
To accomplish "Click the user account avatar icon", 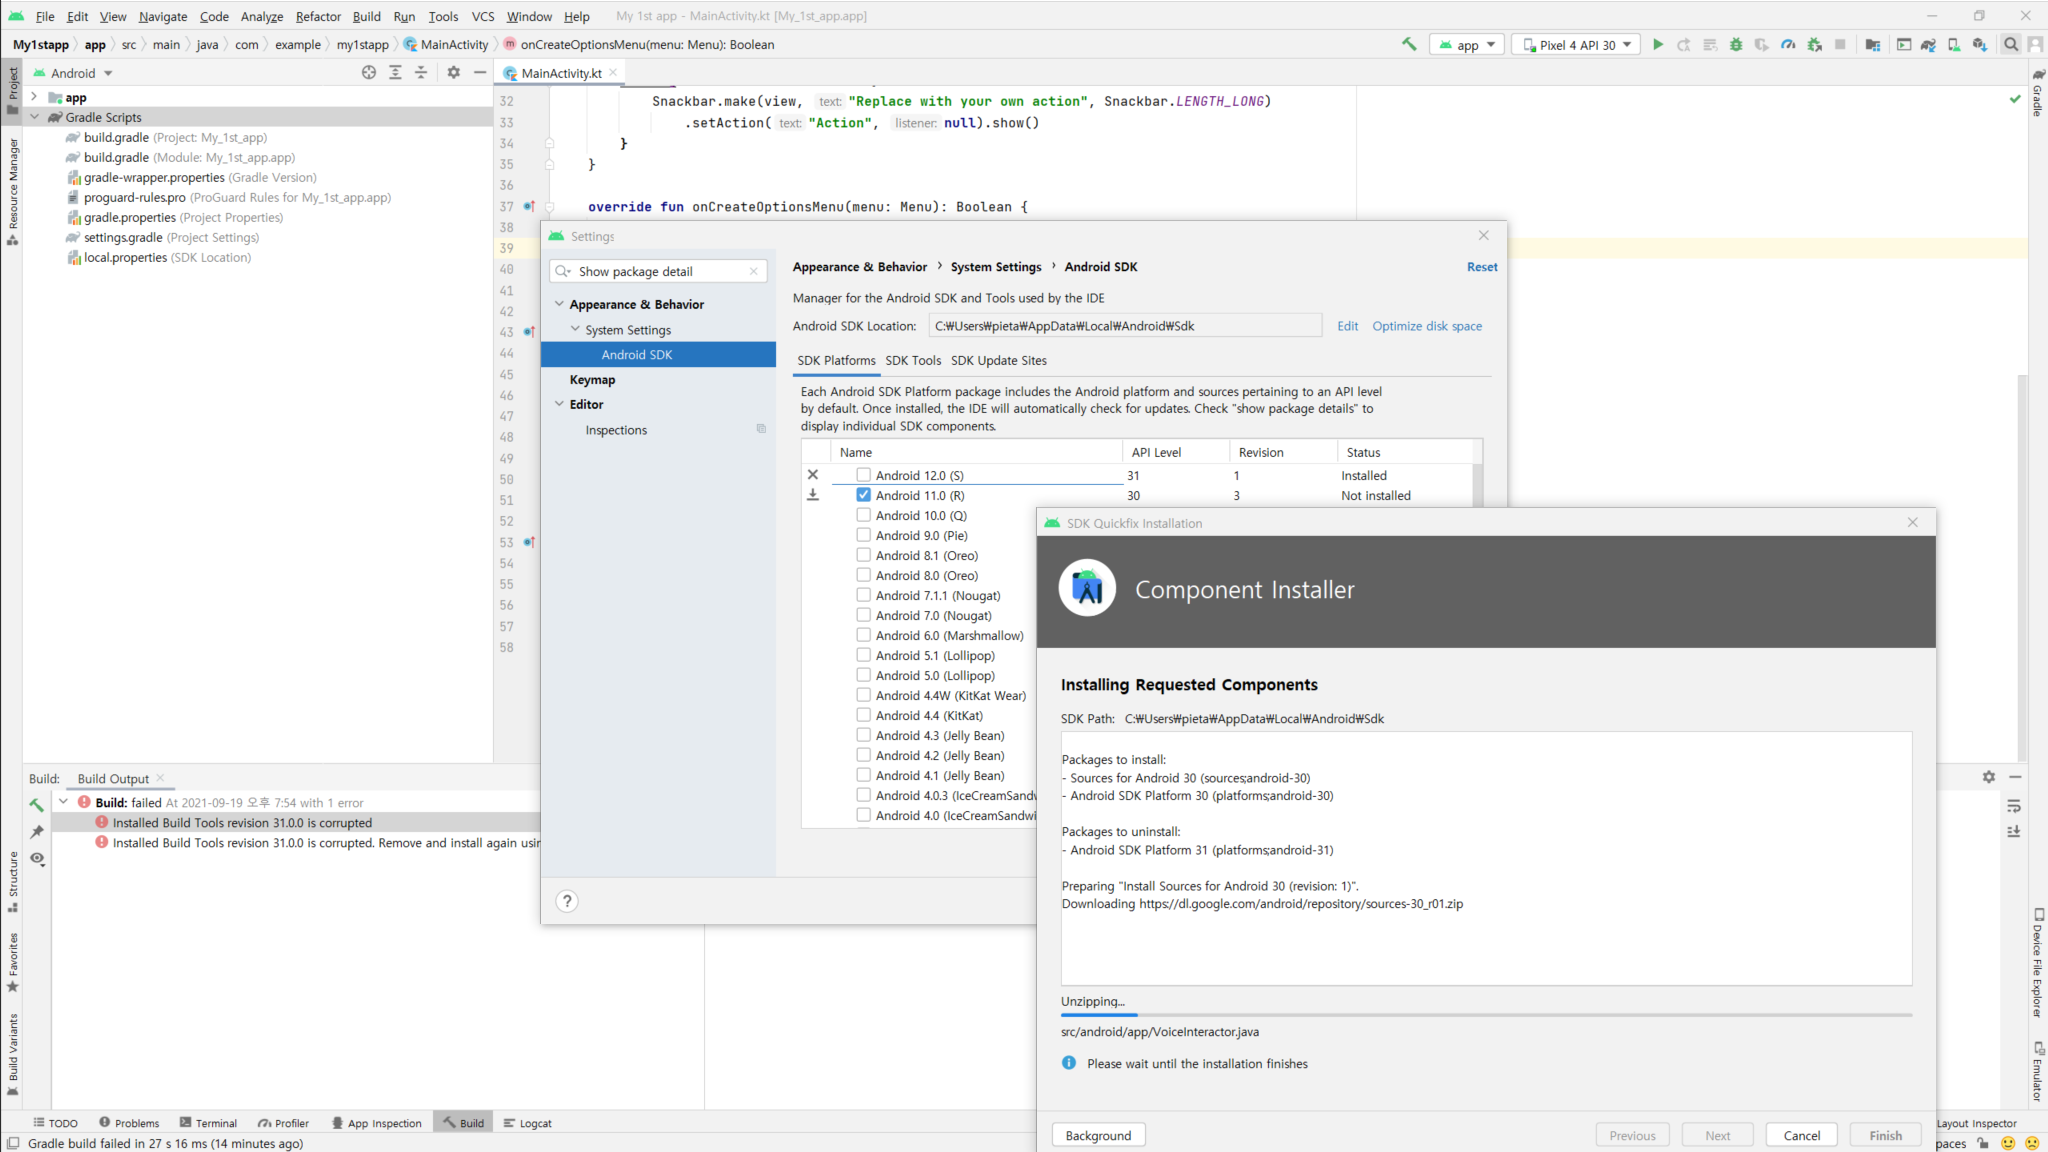I will click(x=2035, y=44).
